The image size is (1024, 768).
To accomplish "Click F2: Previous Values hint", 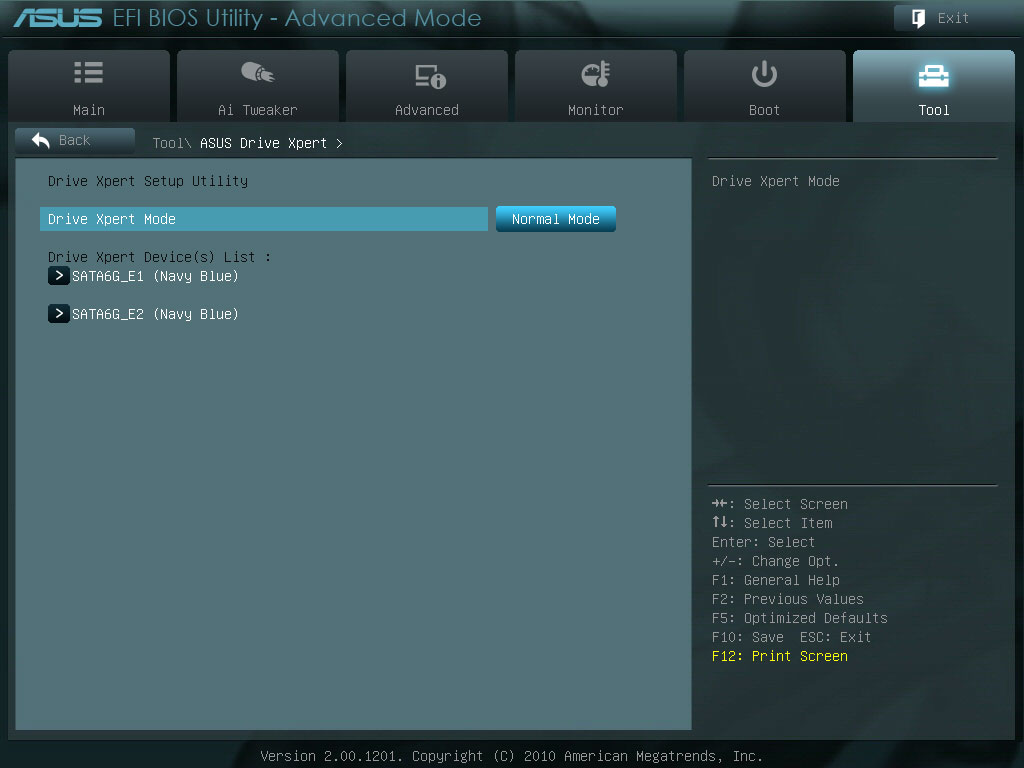I will tap(788, 599).
